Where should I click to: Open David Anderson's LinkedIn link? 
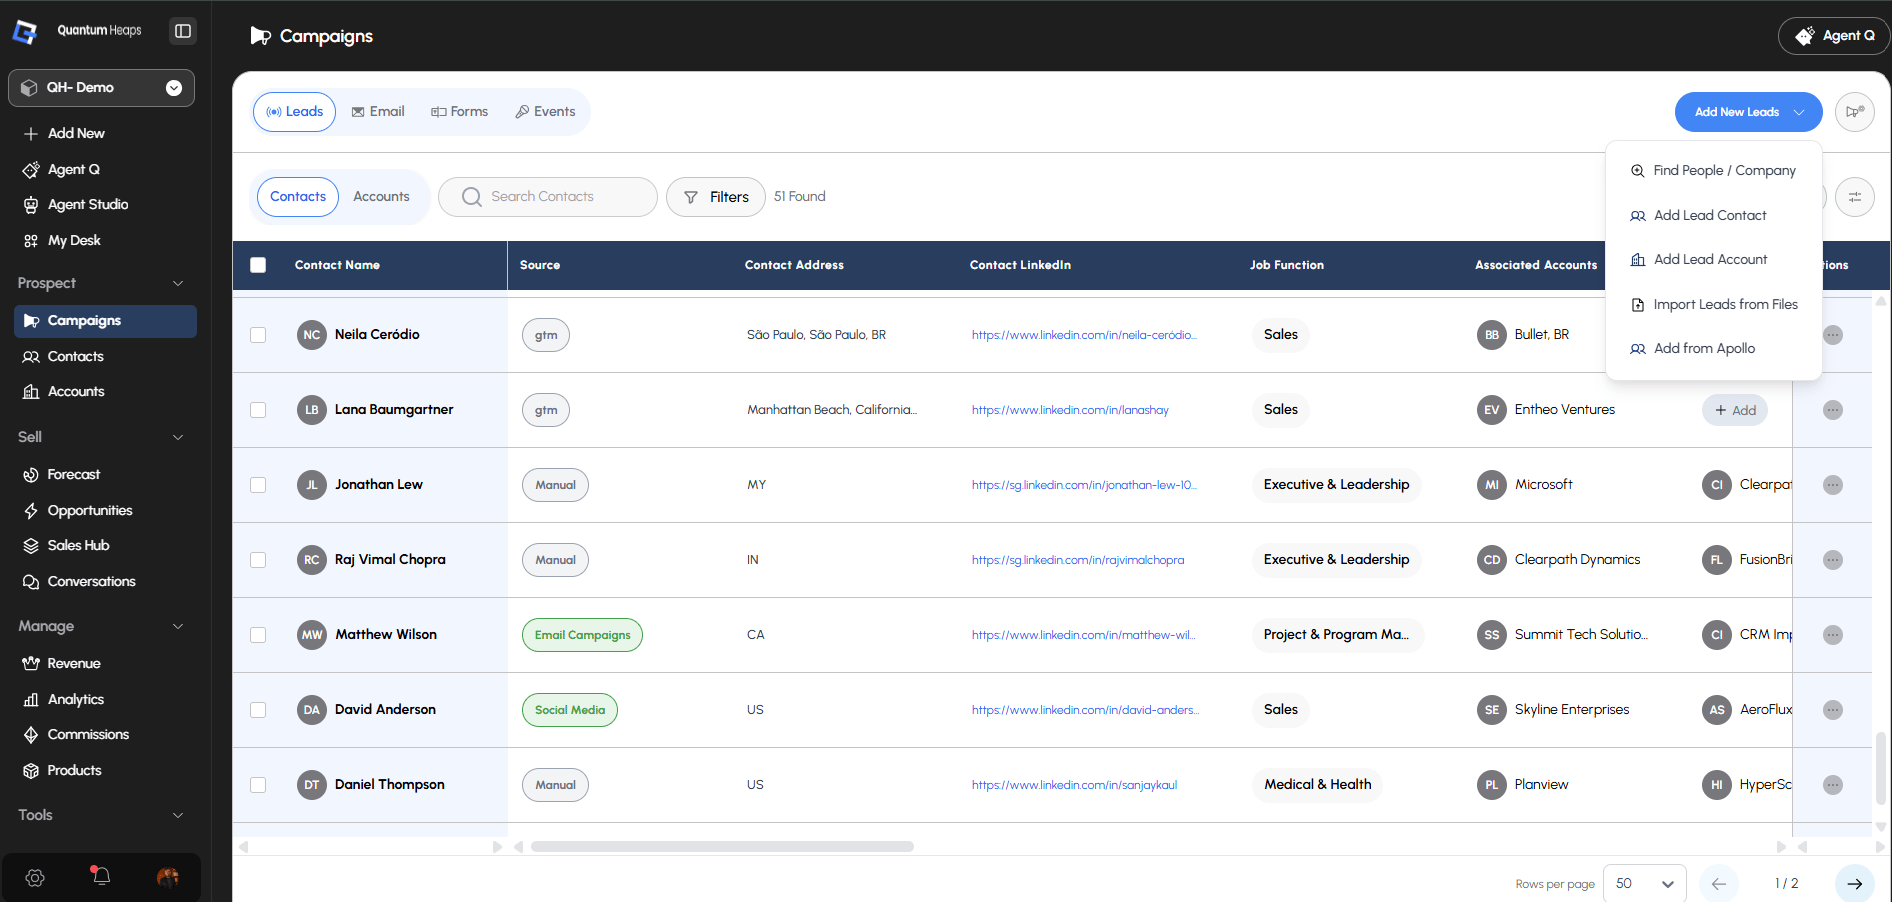coord(1085,710)
